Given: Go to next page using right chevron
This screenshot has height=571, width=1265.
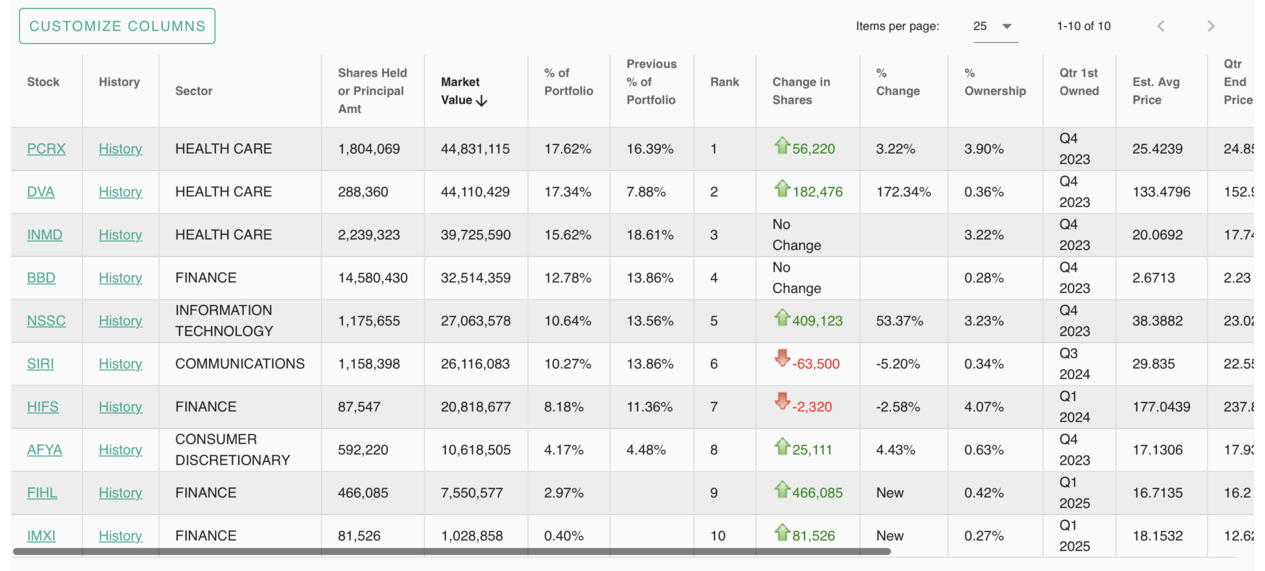Looking at the screenshot, I should click(x=1210, y=26).
